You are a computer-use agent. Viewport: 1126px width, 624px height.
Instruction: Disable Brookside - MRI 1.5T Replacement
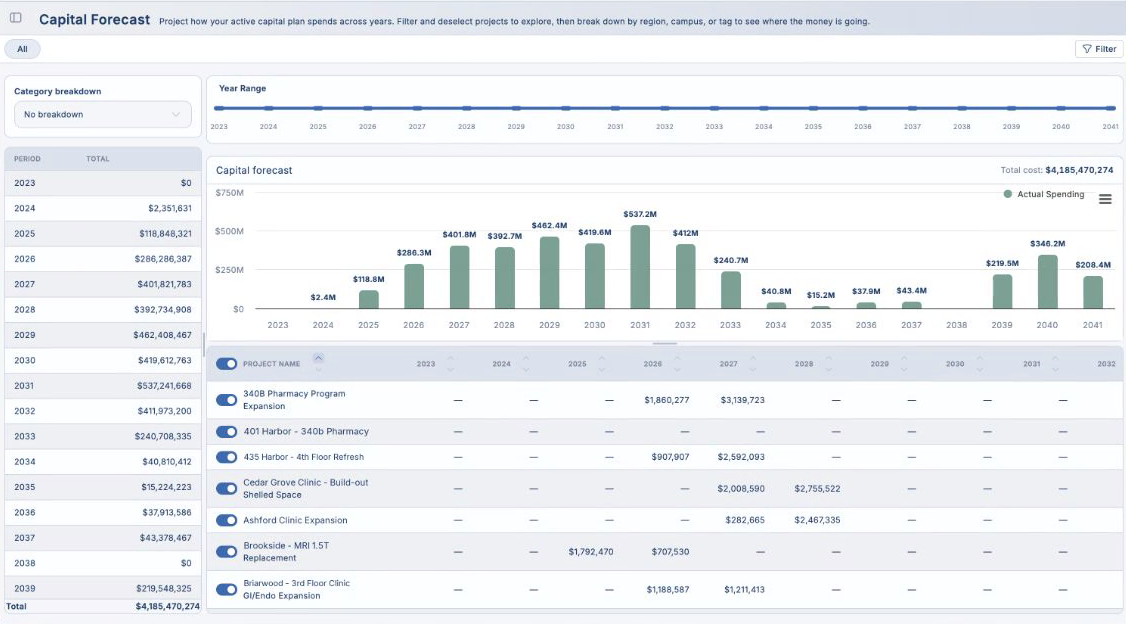click(x=226, y=551)
